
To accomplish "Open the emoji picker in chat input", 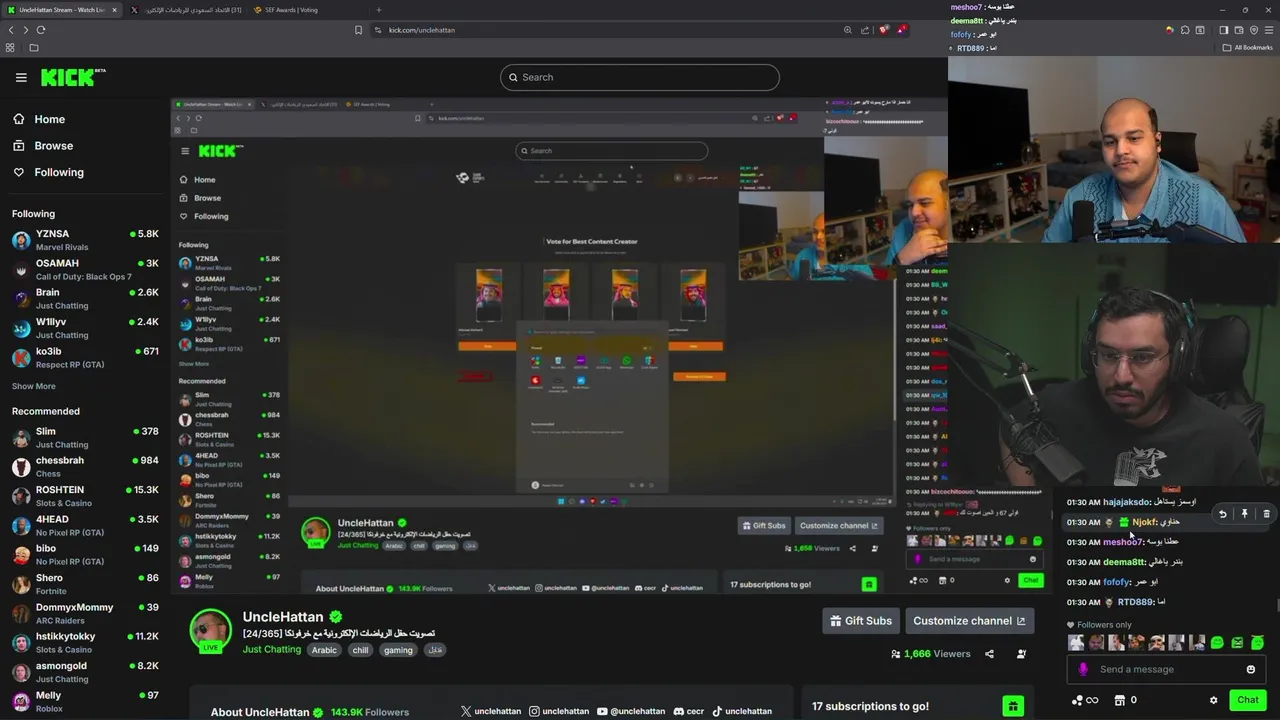I will [x=1250, y=670].
